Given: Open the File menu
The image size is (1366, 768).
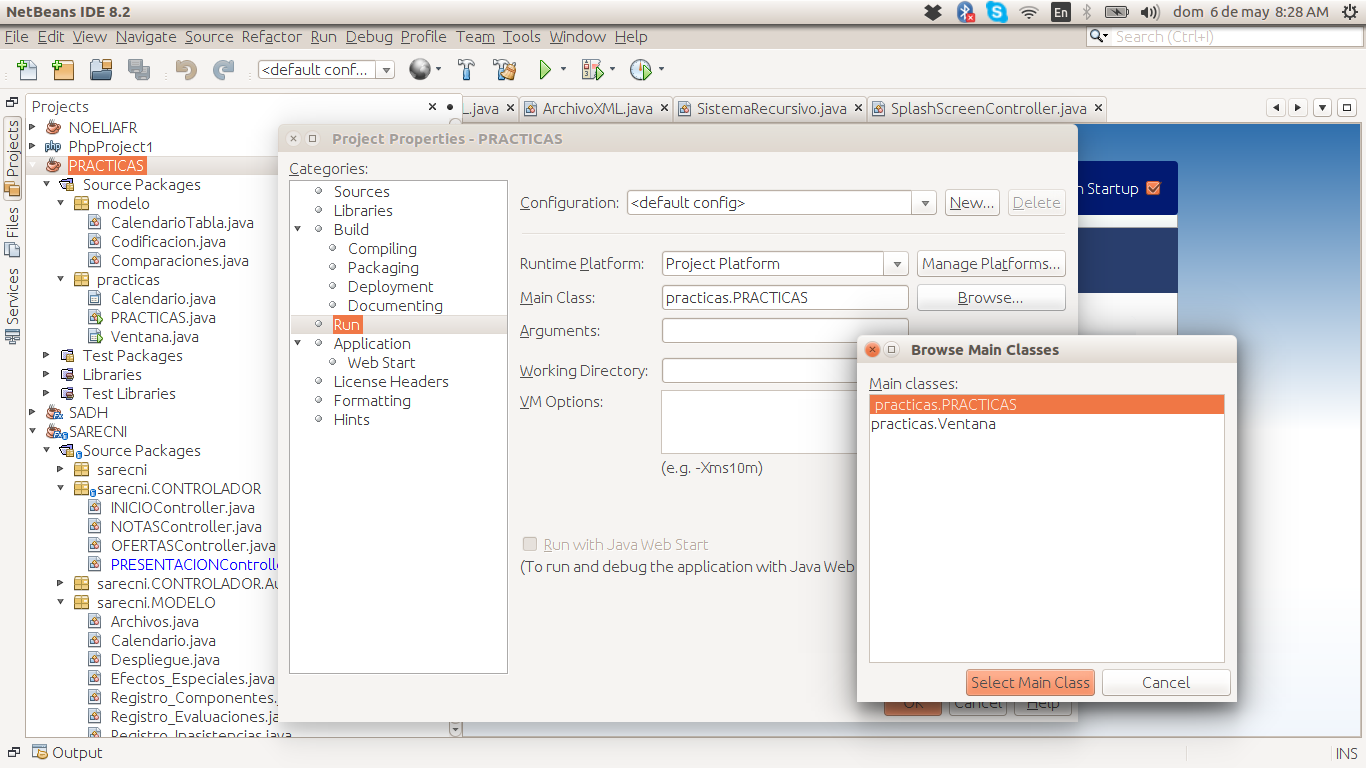Looking at the screenshot, I should 16,36.
